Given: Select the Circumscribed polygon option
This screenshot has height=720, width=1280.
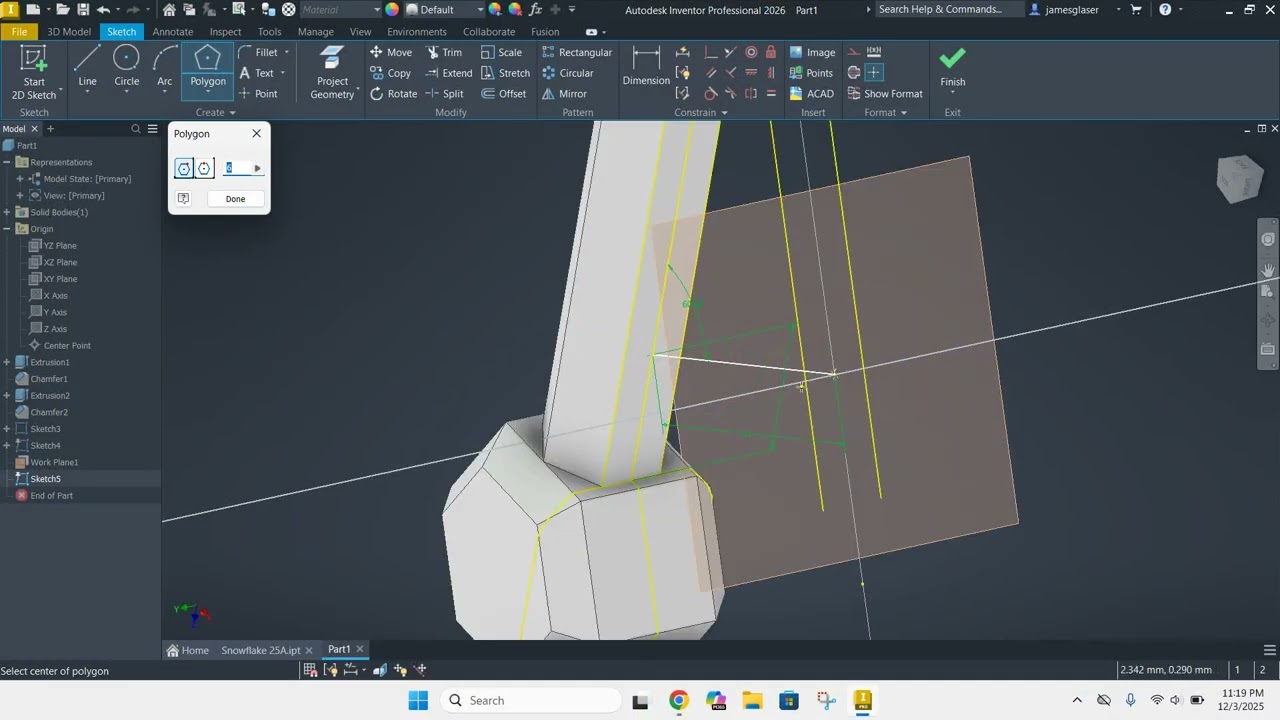Looking at the screenshot, I should [x=204, y=168].
